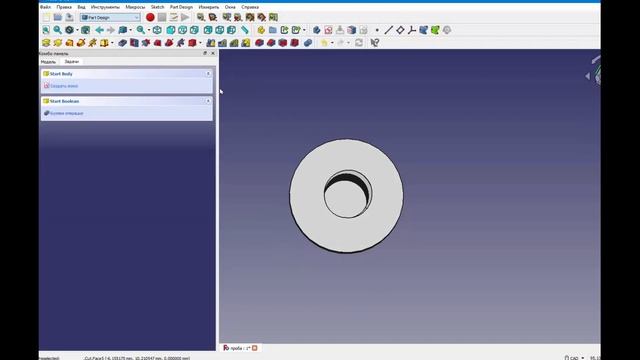The width and height of the screenshot is (640, 360).
Task: Open the Make link dropdown arrow
Action: pyautogui.click(x=304, y=30)
